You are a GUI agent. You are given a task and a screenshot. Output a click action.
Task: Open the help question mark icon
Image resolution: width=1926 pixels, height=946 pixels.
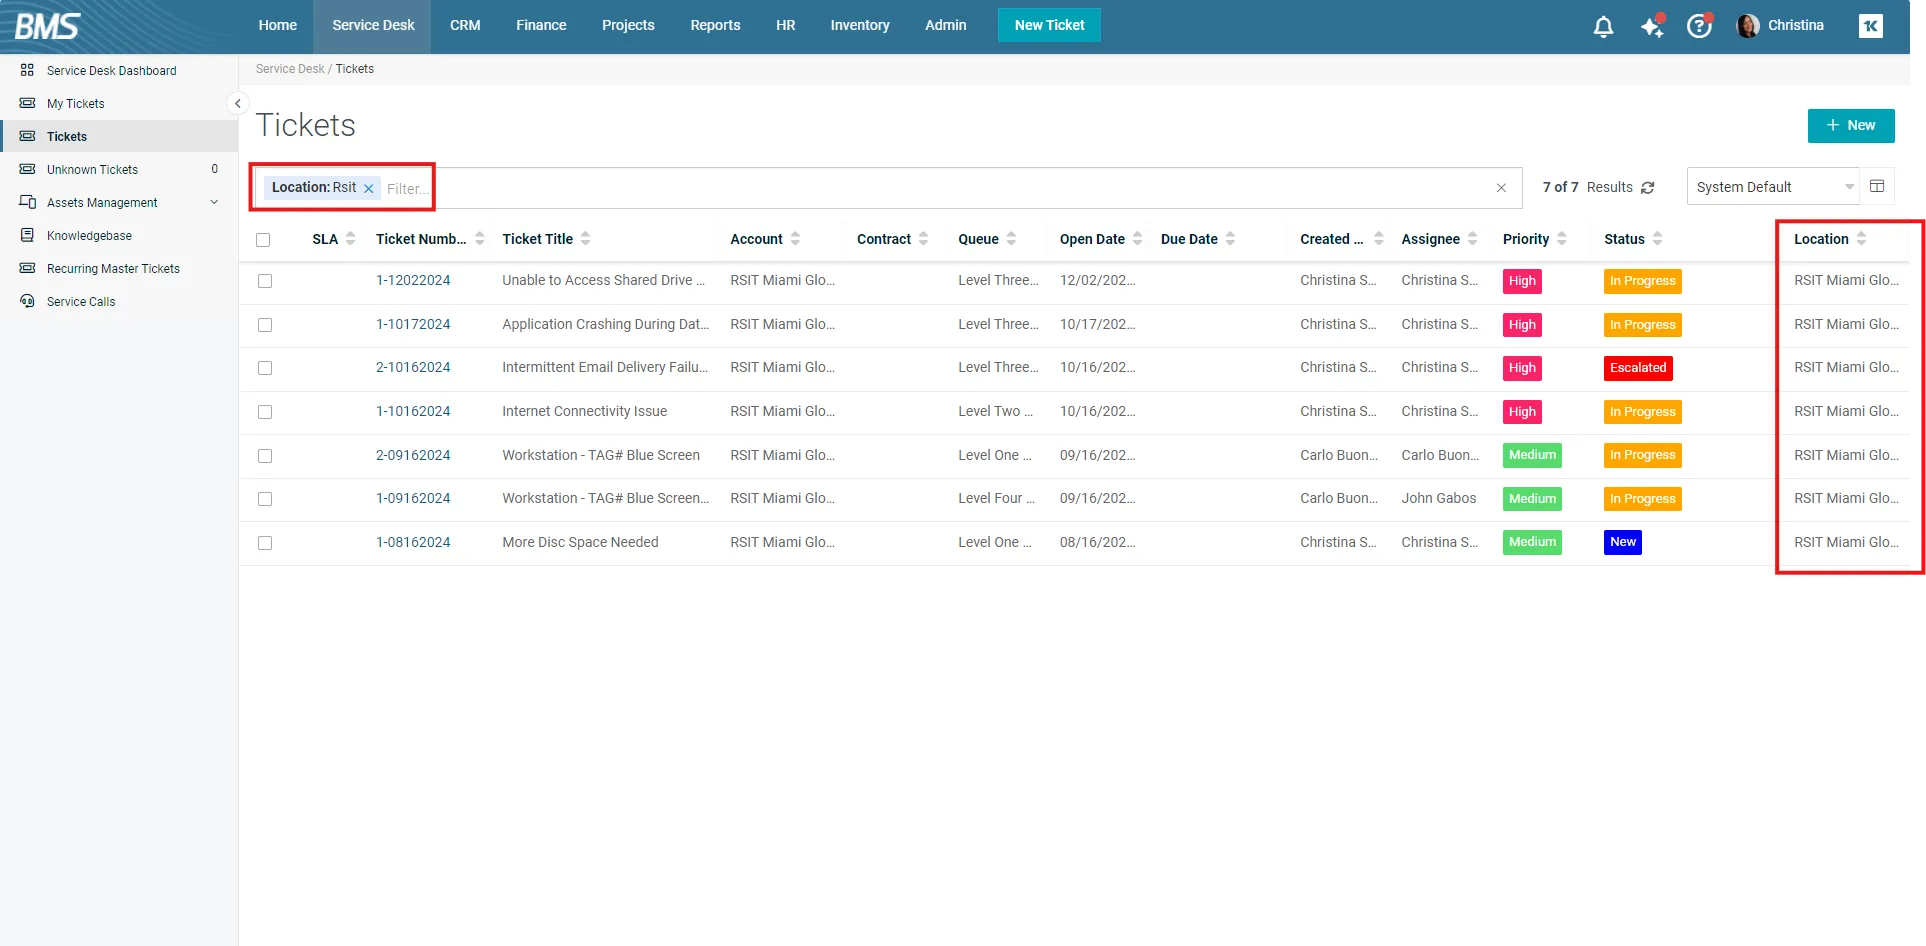coord(1699,27)
